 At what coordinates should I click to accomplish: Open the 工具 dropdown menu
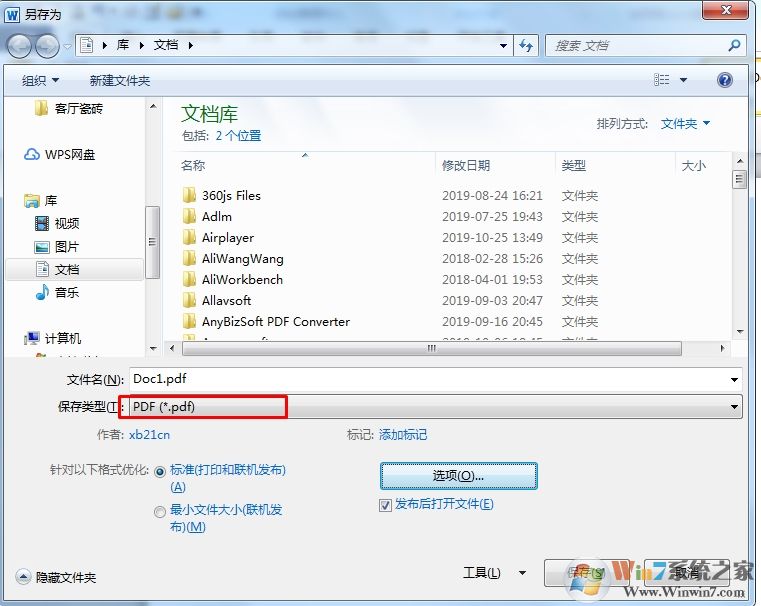pos(494,573)
